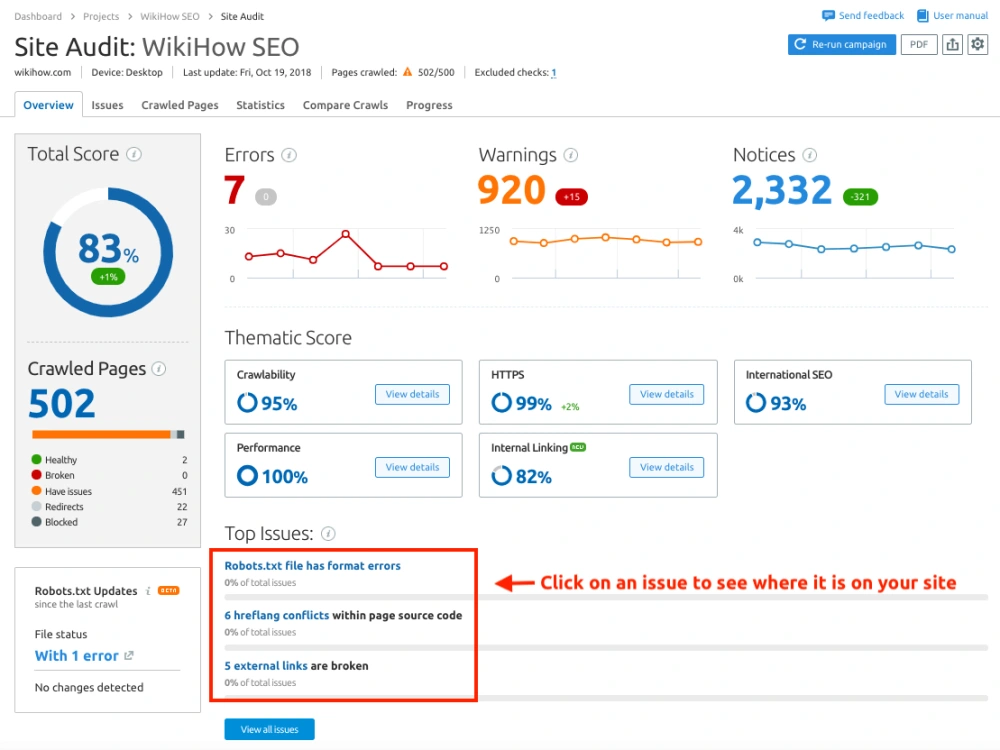
Task: Click the Errors info icon
Action: (x=289, y=155)
